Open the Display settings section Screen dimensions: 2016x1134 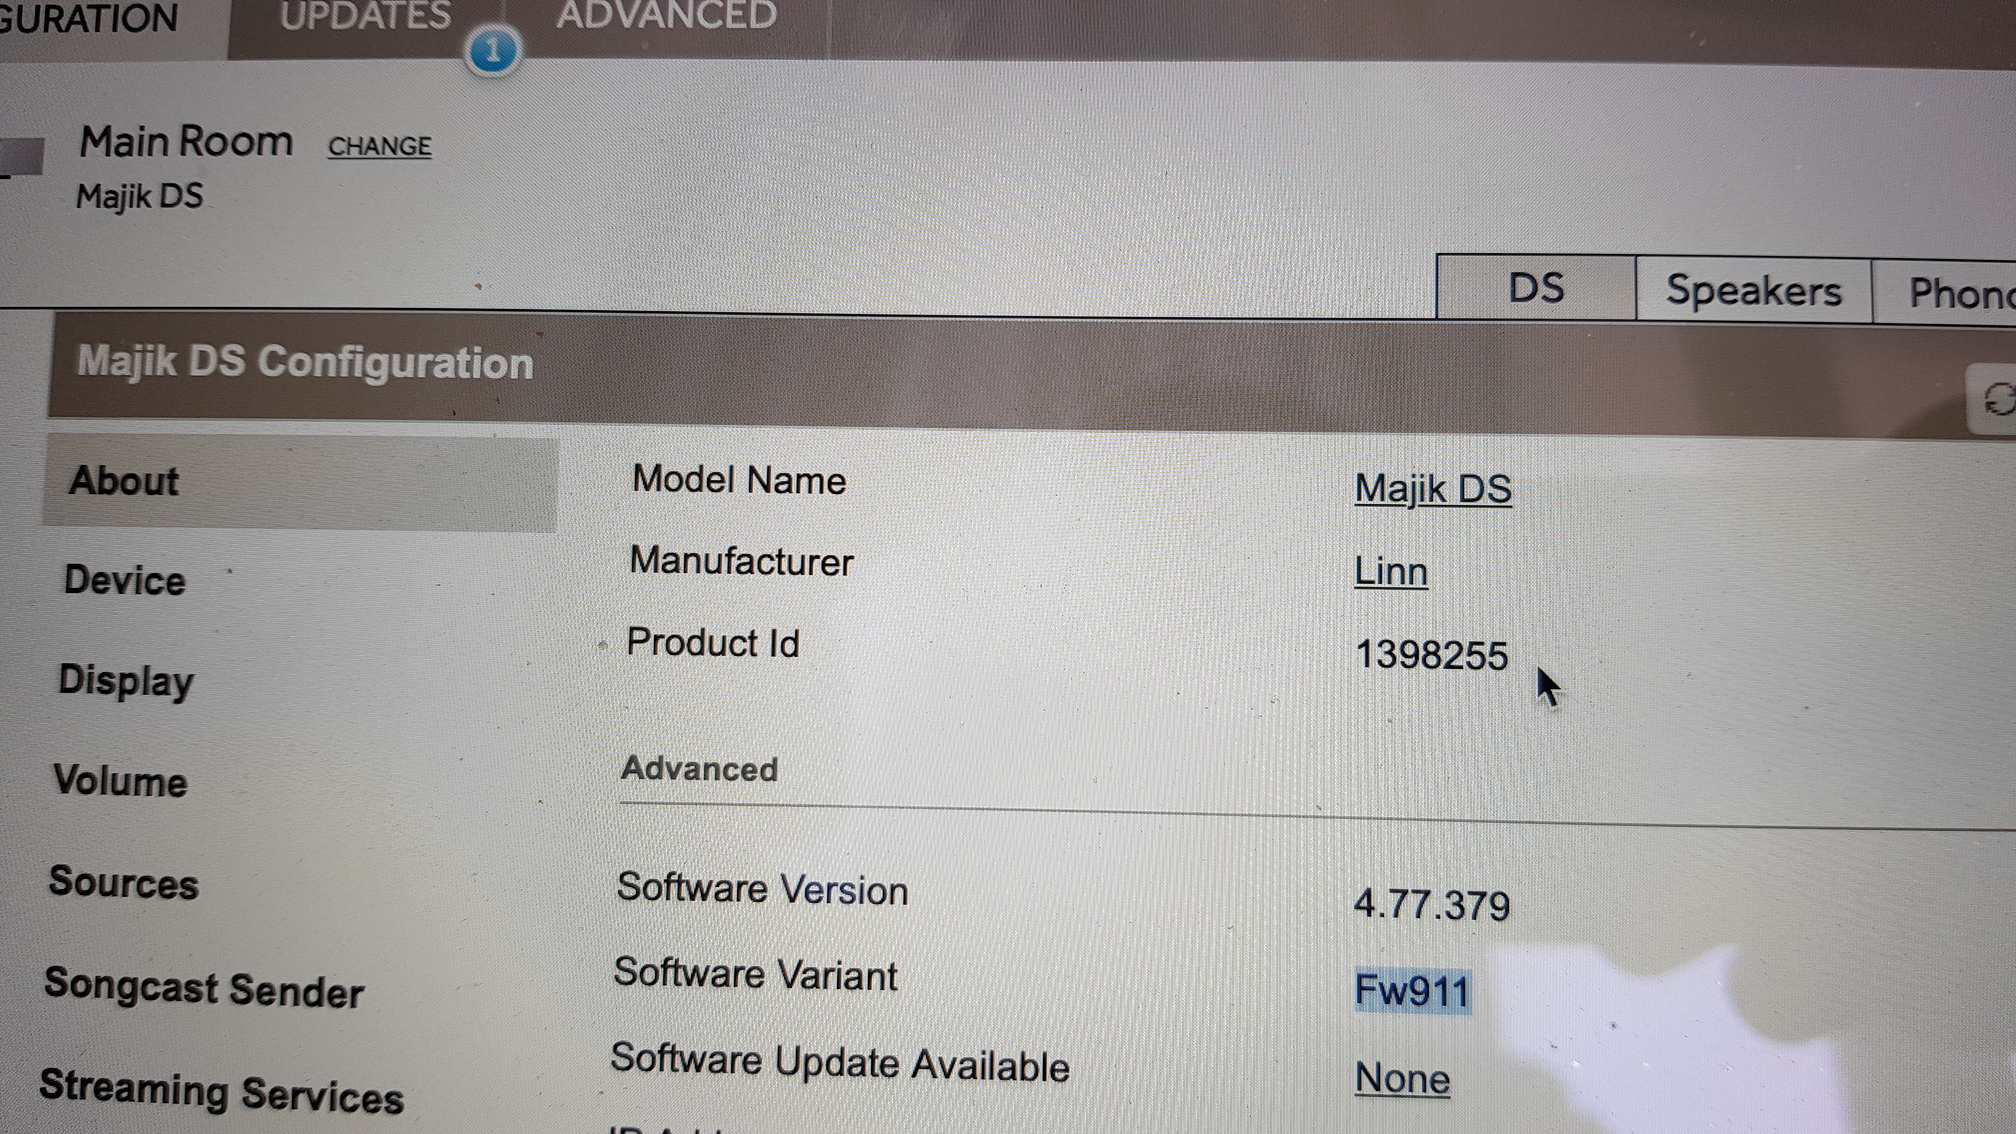126,681
